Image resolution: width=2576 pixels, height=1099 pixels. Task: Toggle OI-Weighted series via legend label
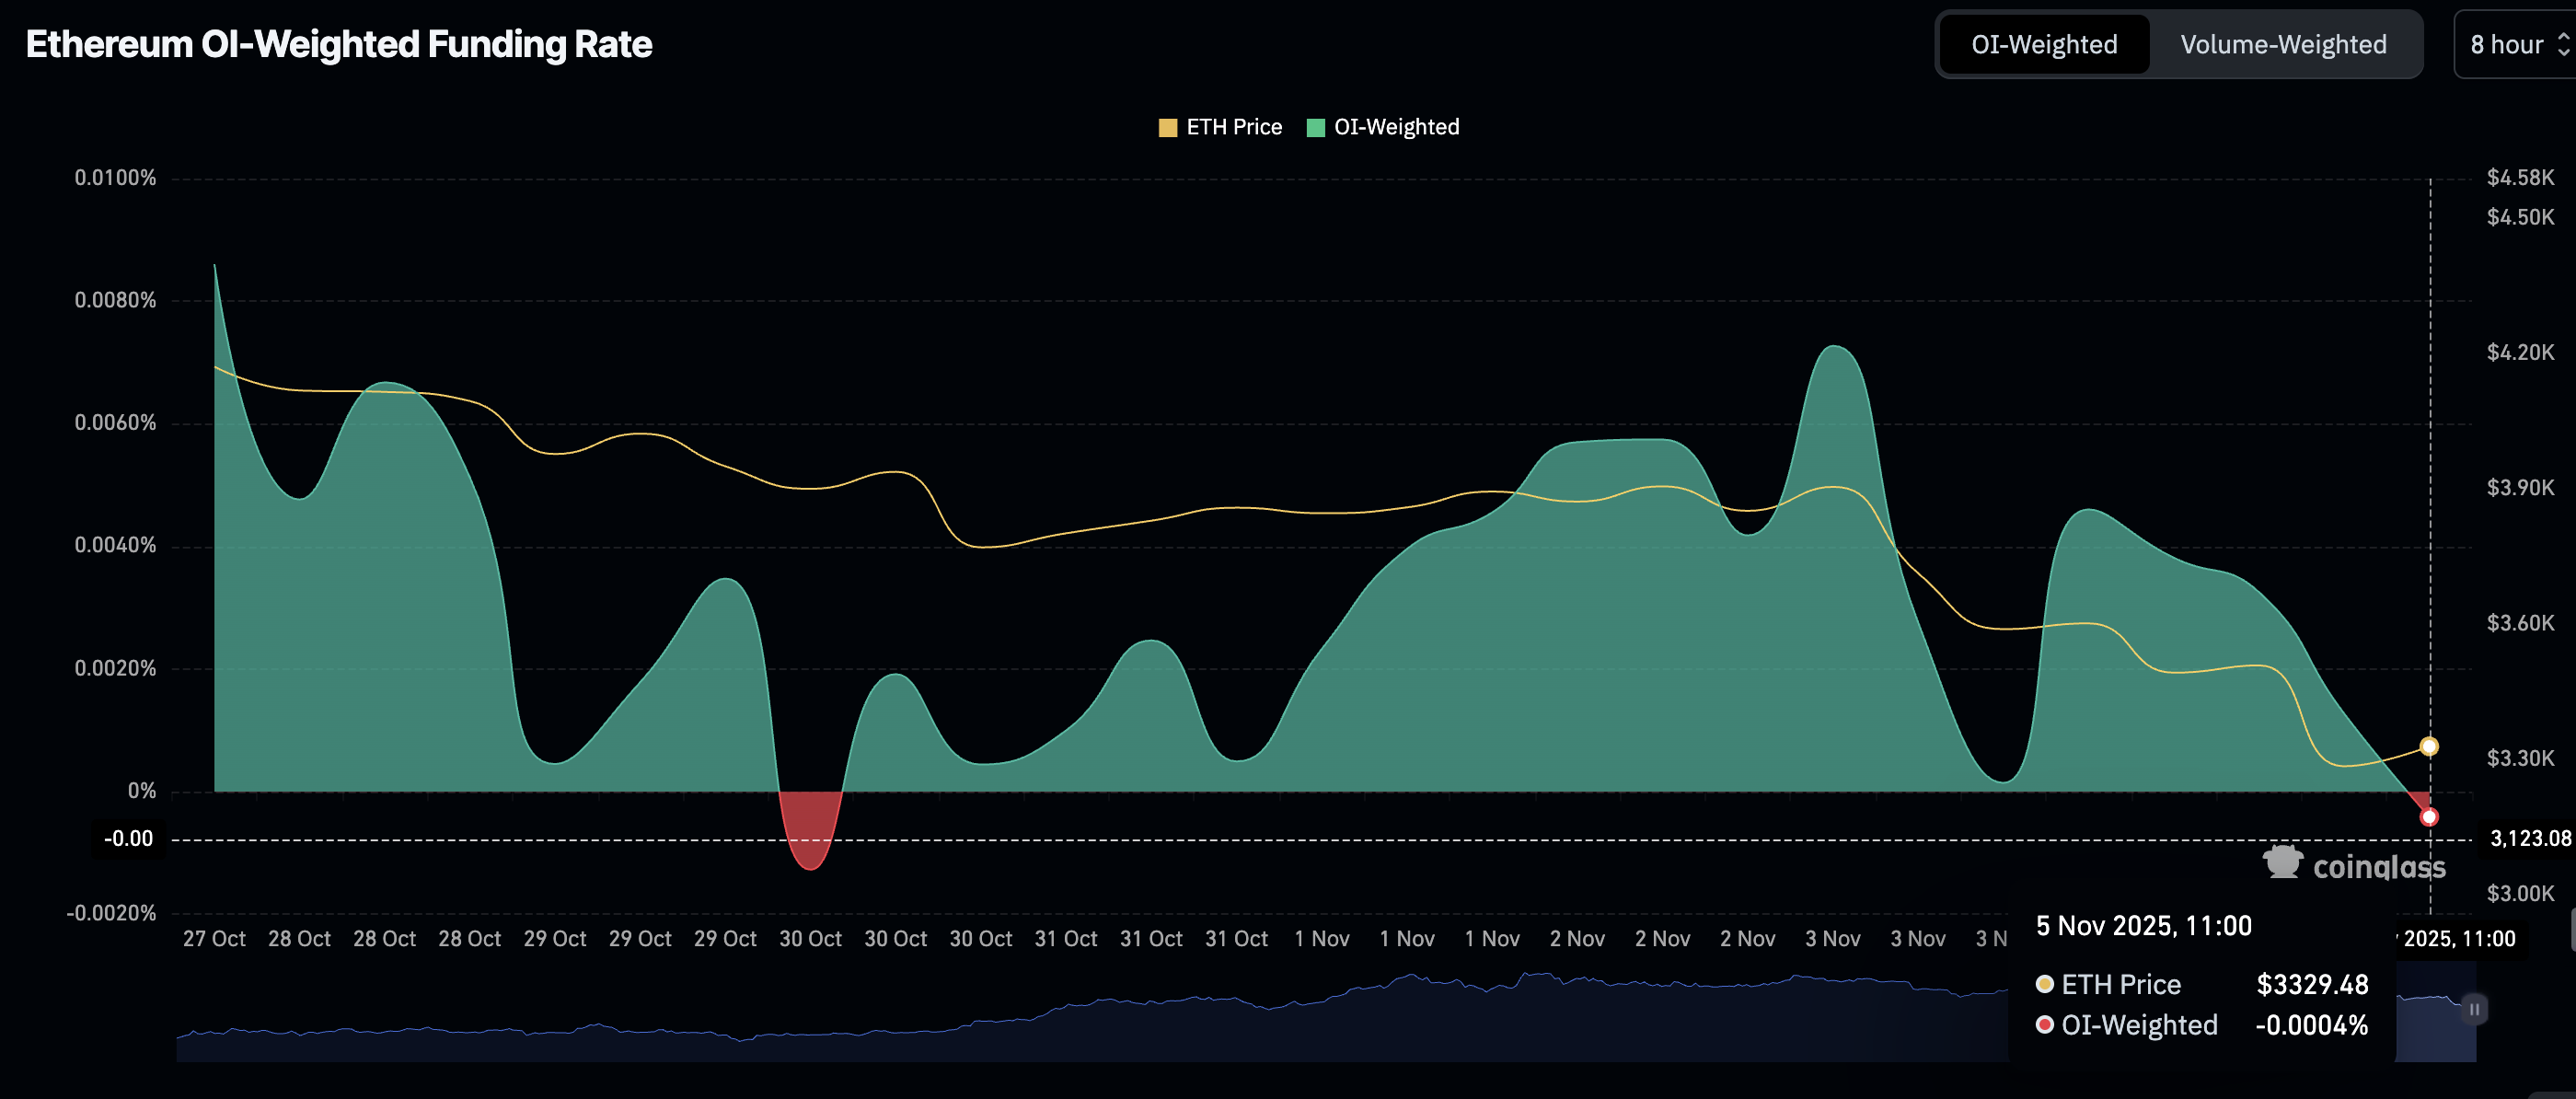(x=1396, y=128)
